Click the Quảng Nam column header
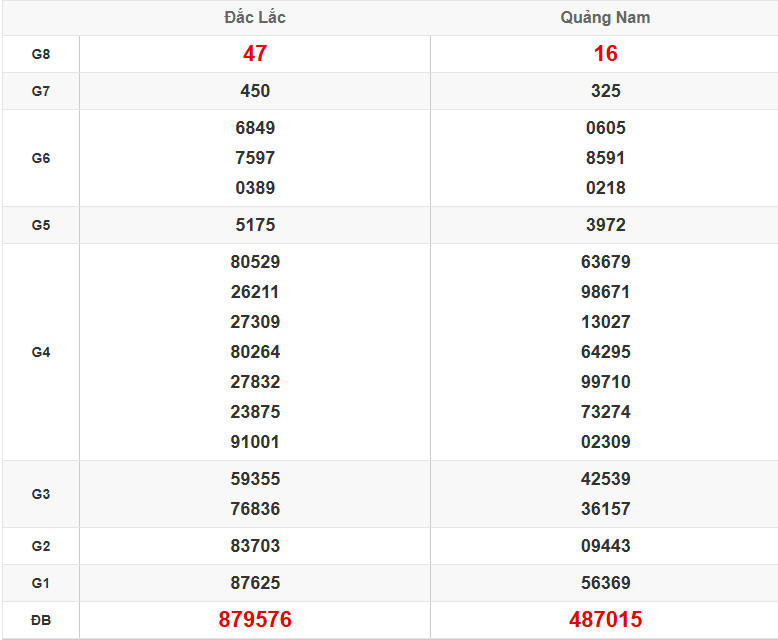The height and width of the screenshot is (640, 778). coord(605,18)
